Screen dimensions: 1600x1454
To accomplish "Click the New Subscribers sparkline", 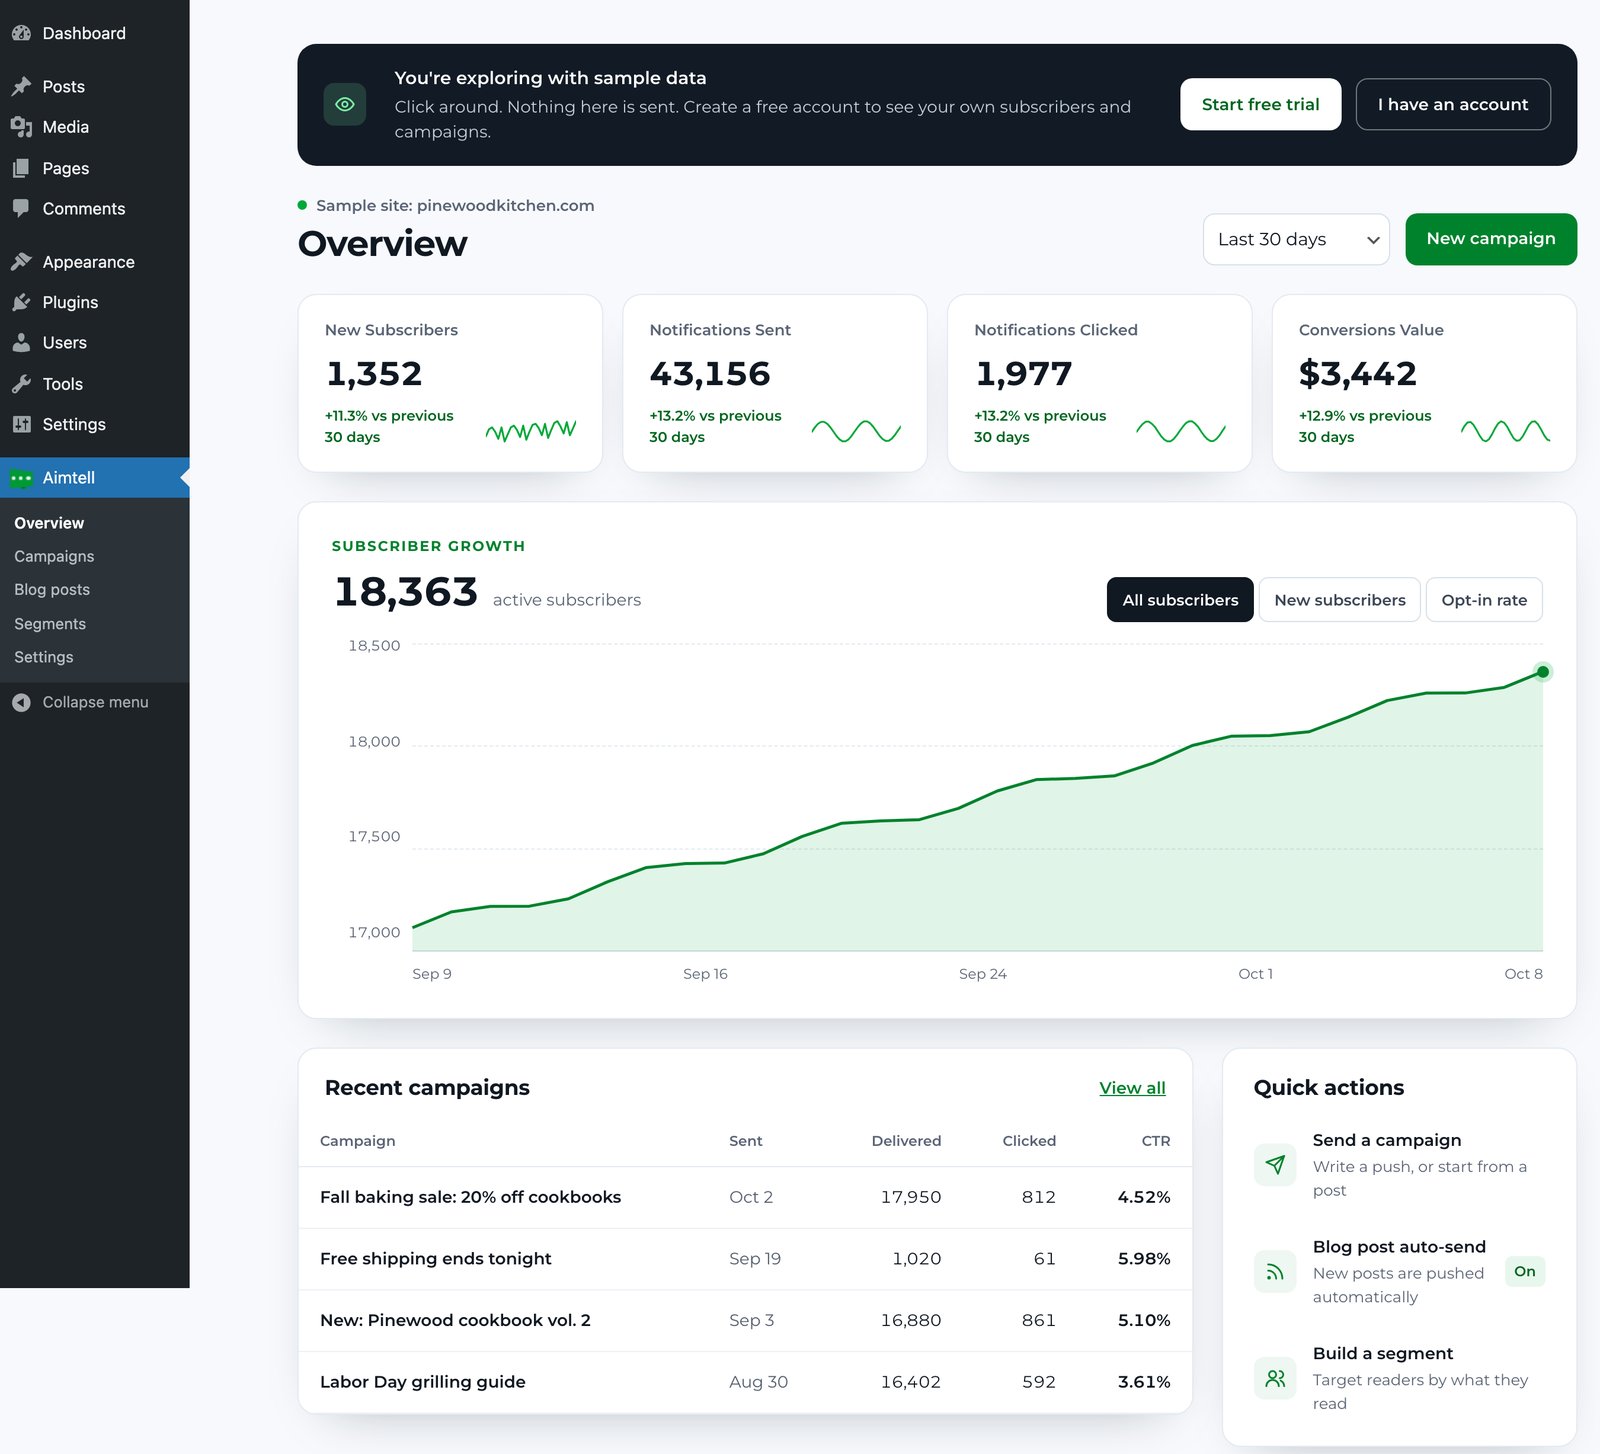I will pos(531,431).
